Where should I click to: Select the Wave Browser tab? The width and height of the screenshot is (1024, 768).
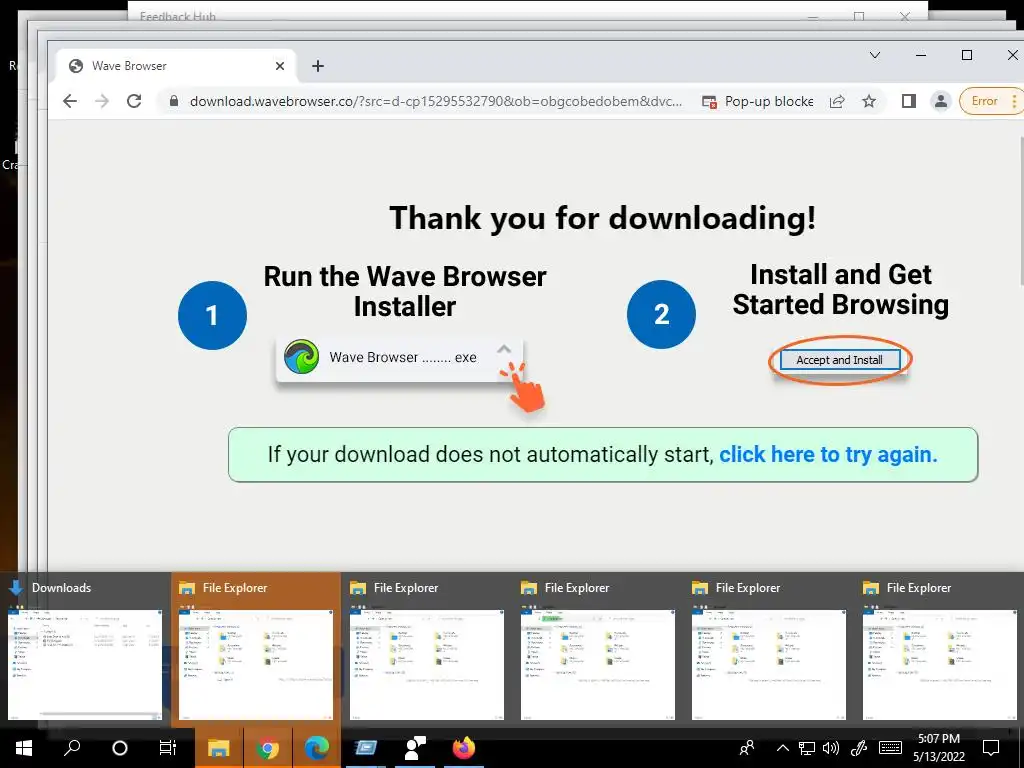176,66
